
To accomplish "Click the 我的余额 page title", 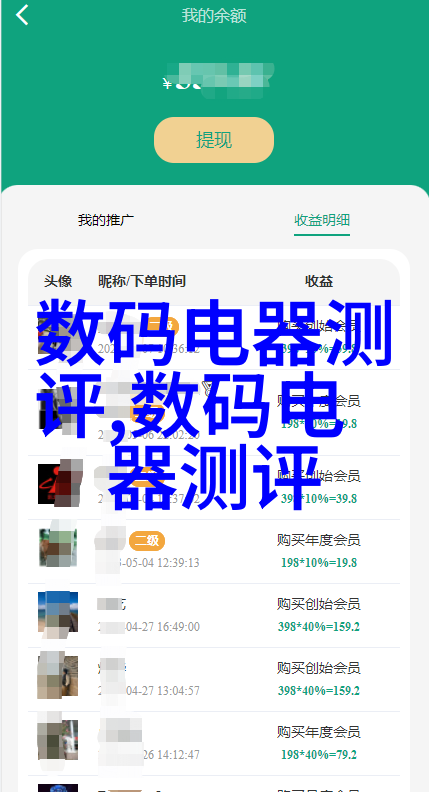I will point(214,16).
